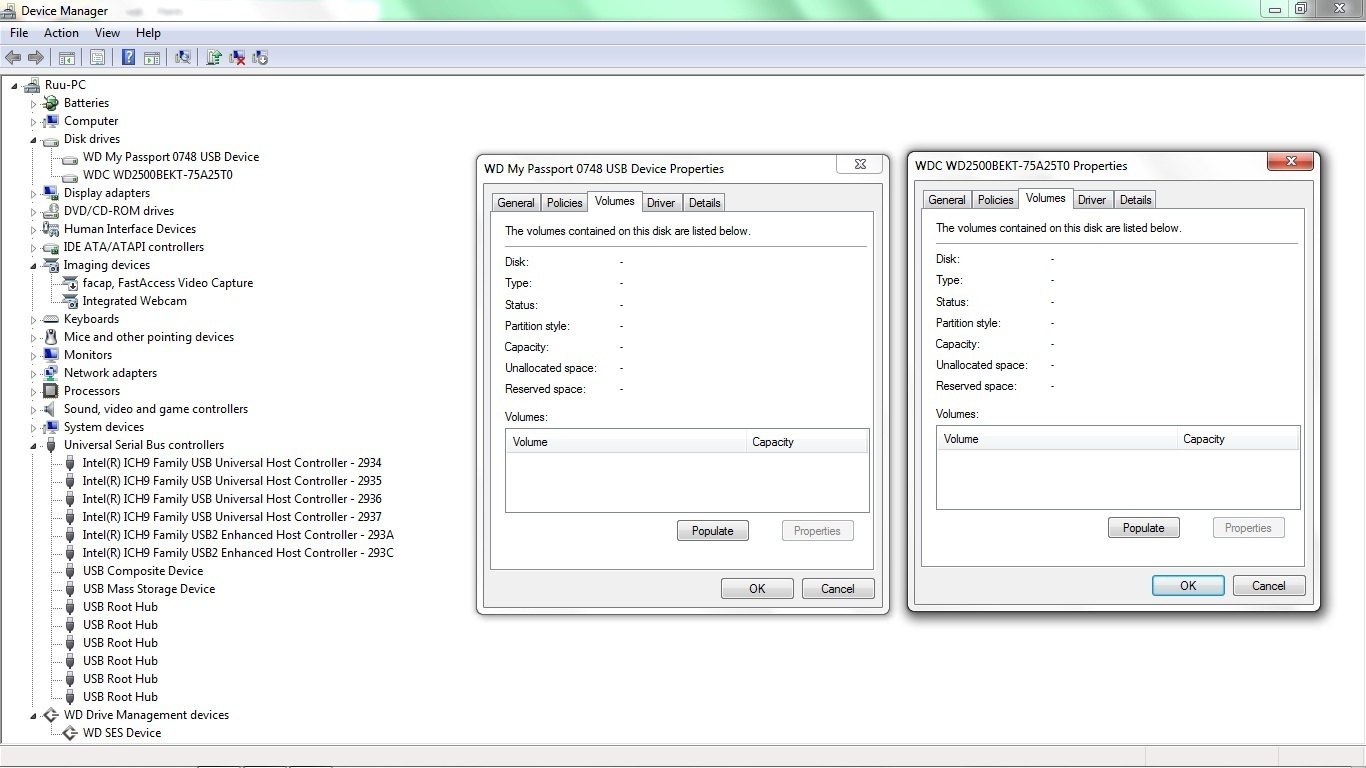Switch to Driver tab in WDC WD2500BEKT Properties
Image resolution: width=1366 pixels, height=768 pixels.
(x=1092, y=200)
